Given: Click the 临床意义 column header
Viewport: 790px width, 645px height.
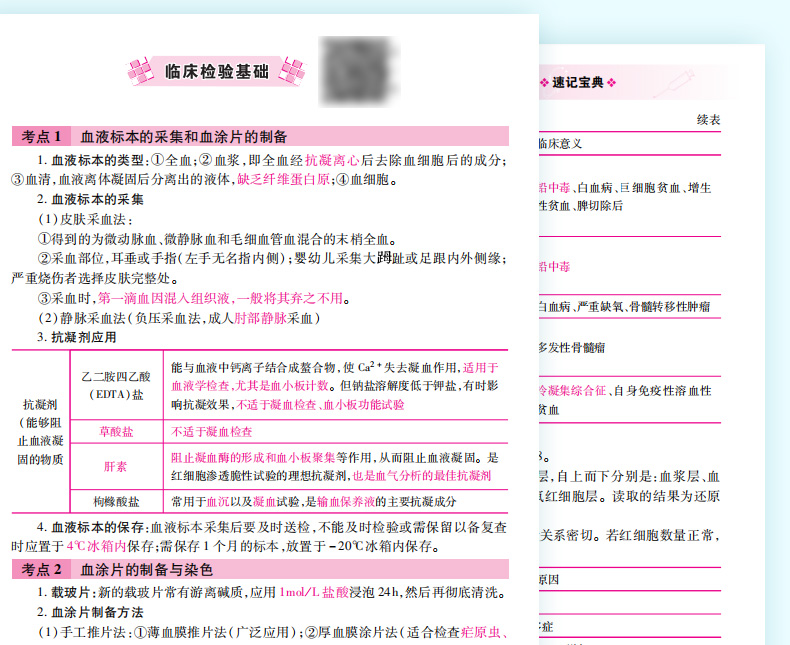Looking at the screenshot, I should pyautogui.click(x=560, y=143).
